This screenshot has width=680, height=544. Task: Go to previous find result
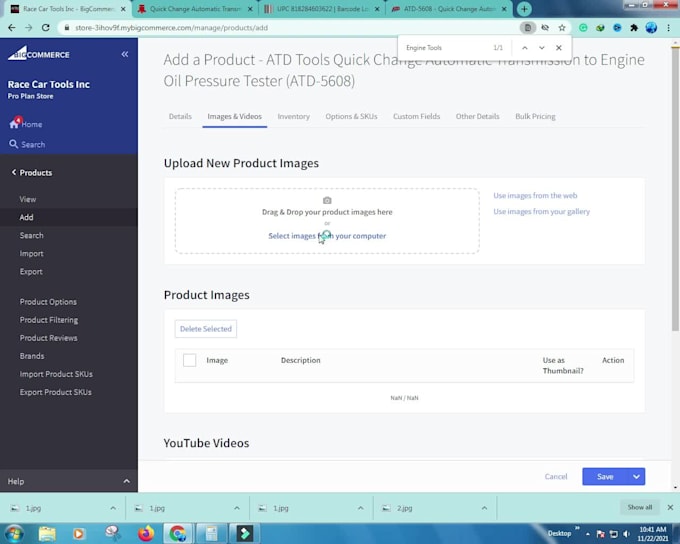tap(525, 48)
